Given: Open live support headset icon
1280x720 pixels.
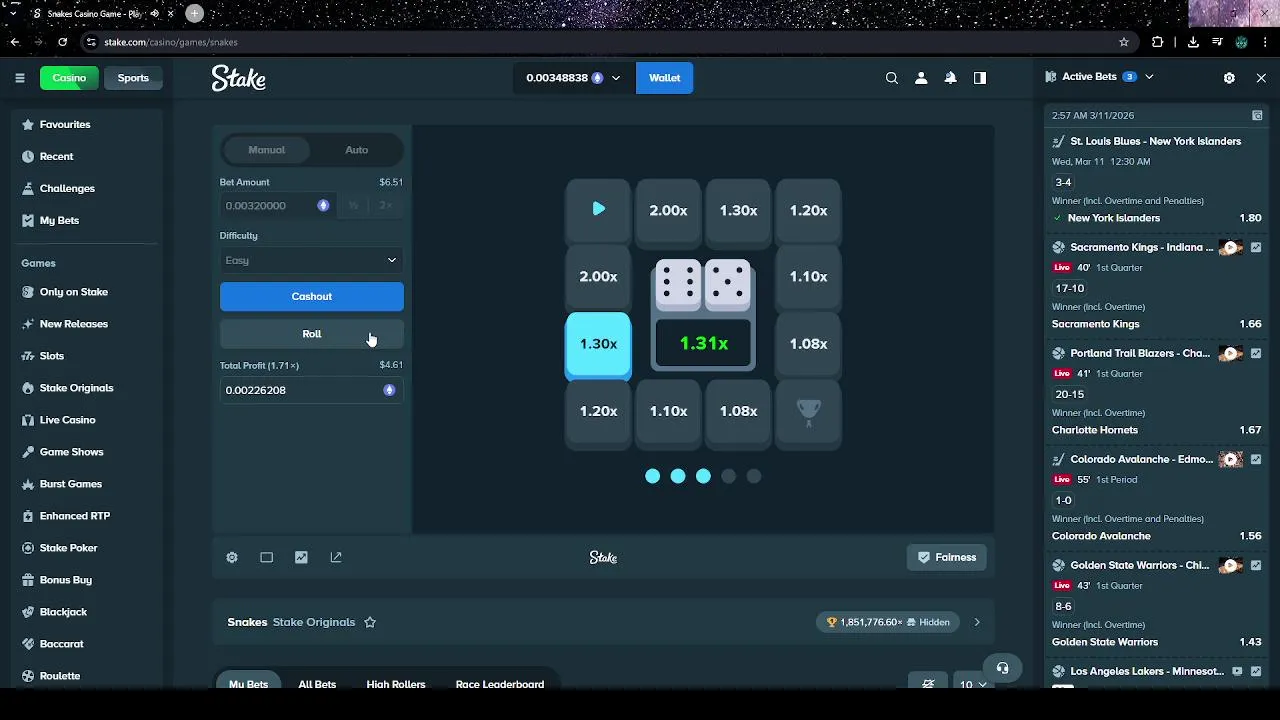Looking at the screenshot, I should coord(1002,668).
